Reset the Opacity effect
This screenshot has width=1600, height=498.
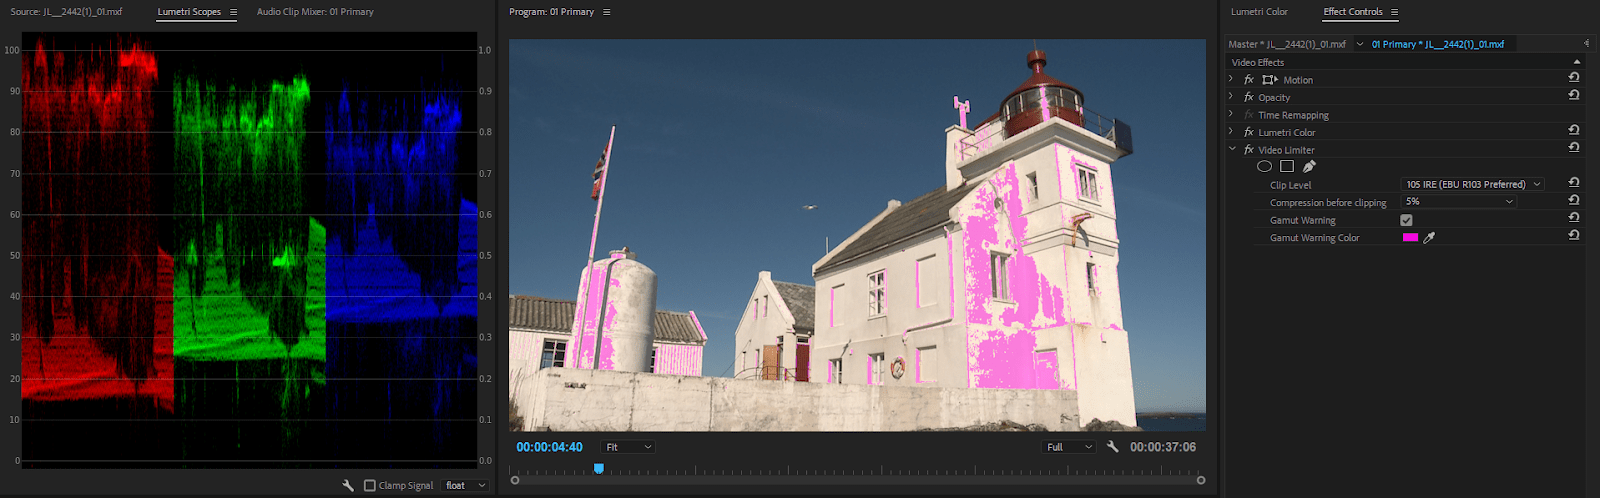[x=1574, y=95]
